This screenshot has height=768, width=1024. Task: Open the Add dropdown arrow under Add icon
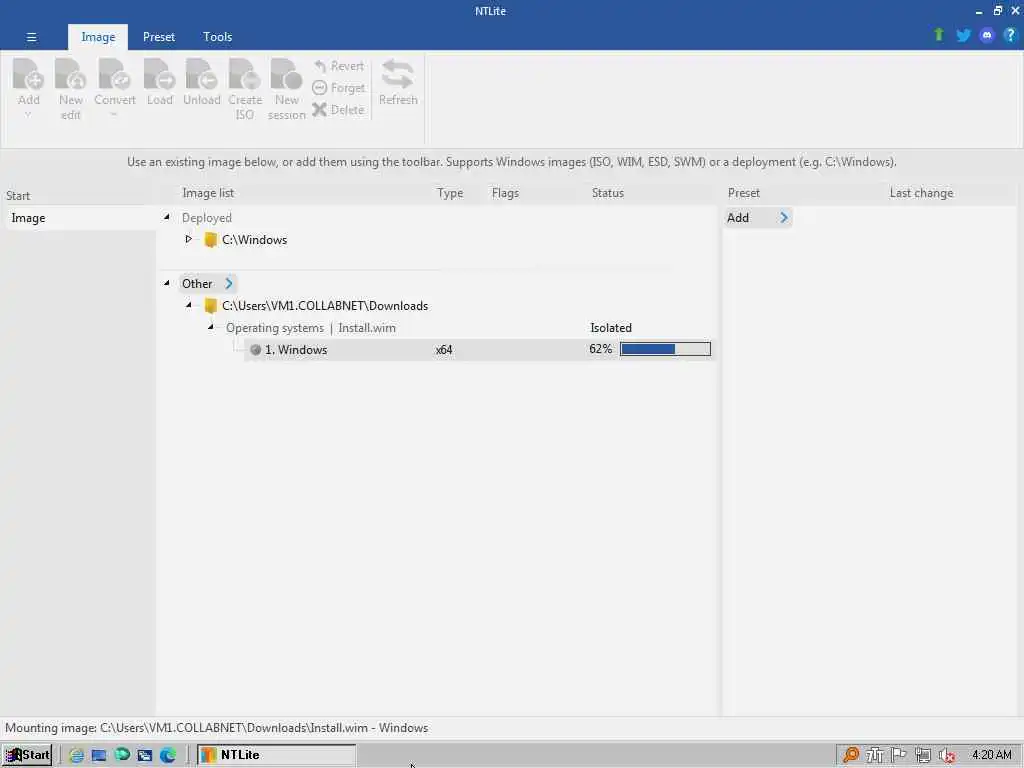pyautogui.click(x=28, y=116)
